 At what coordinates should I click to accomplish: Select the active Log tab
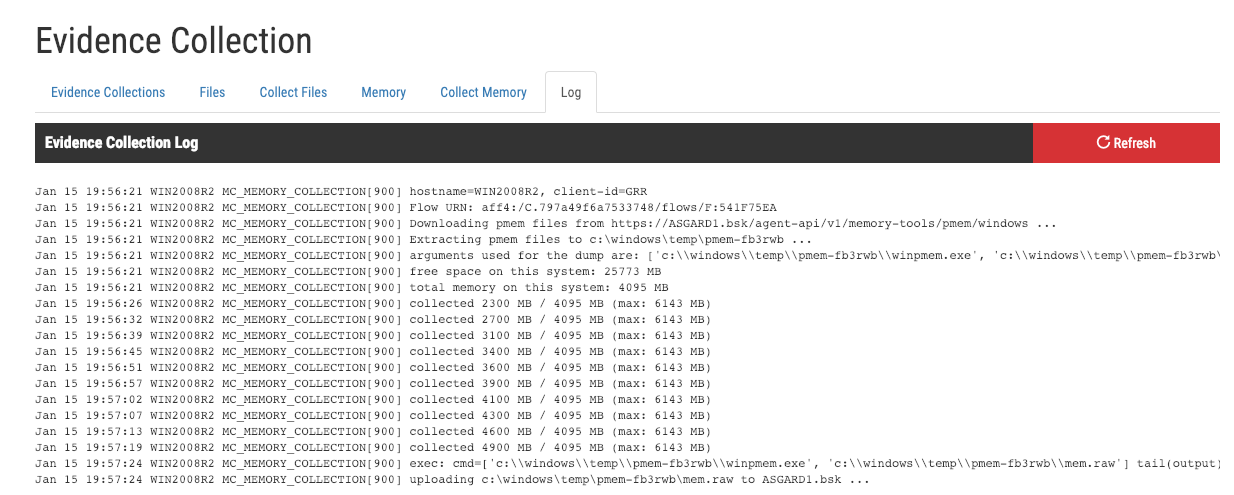570,92
